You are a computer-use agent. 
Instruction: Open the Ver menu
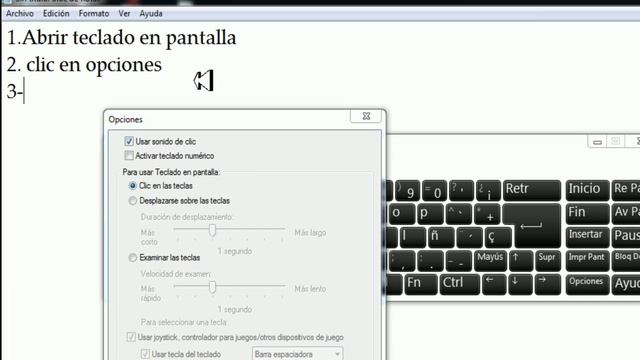tap(124, 13)
